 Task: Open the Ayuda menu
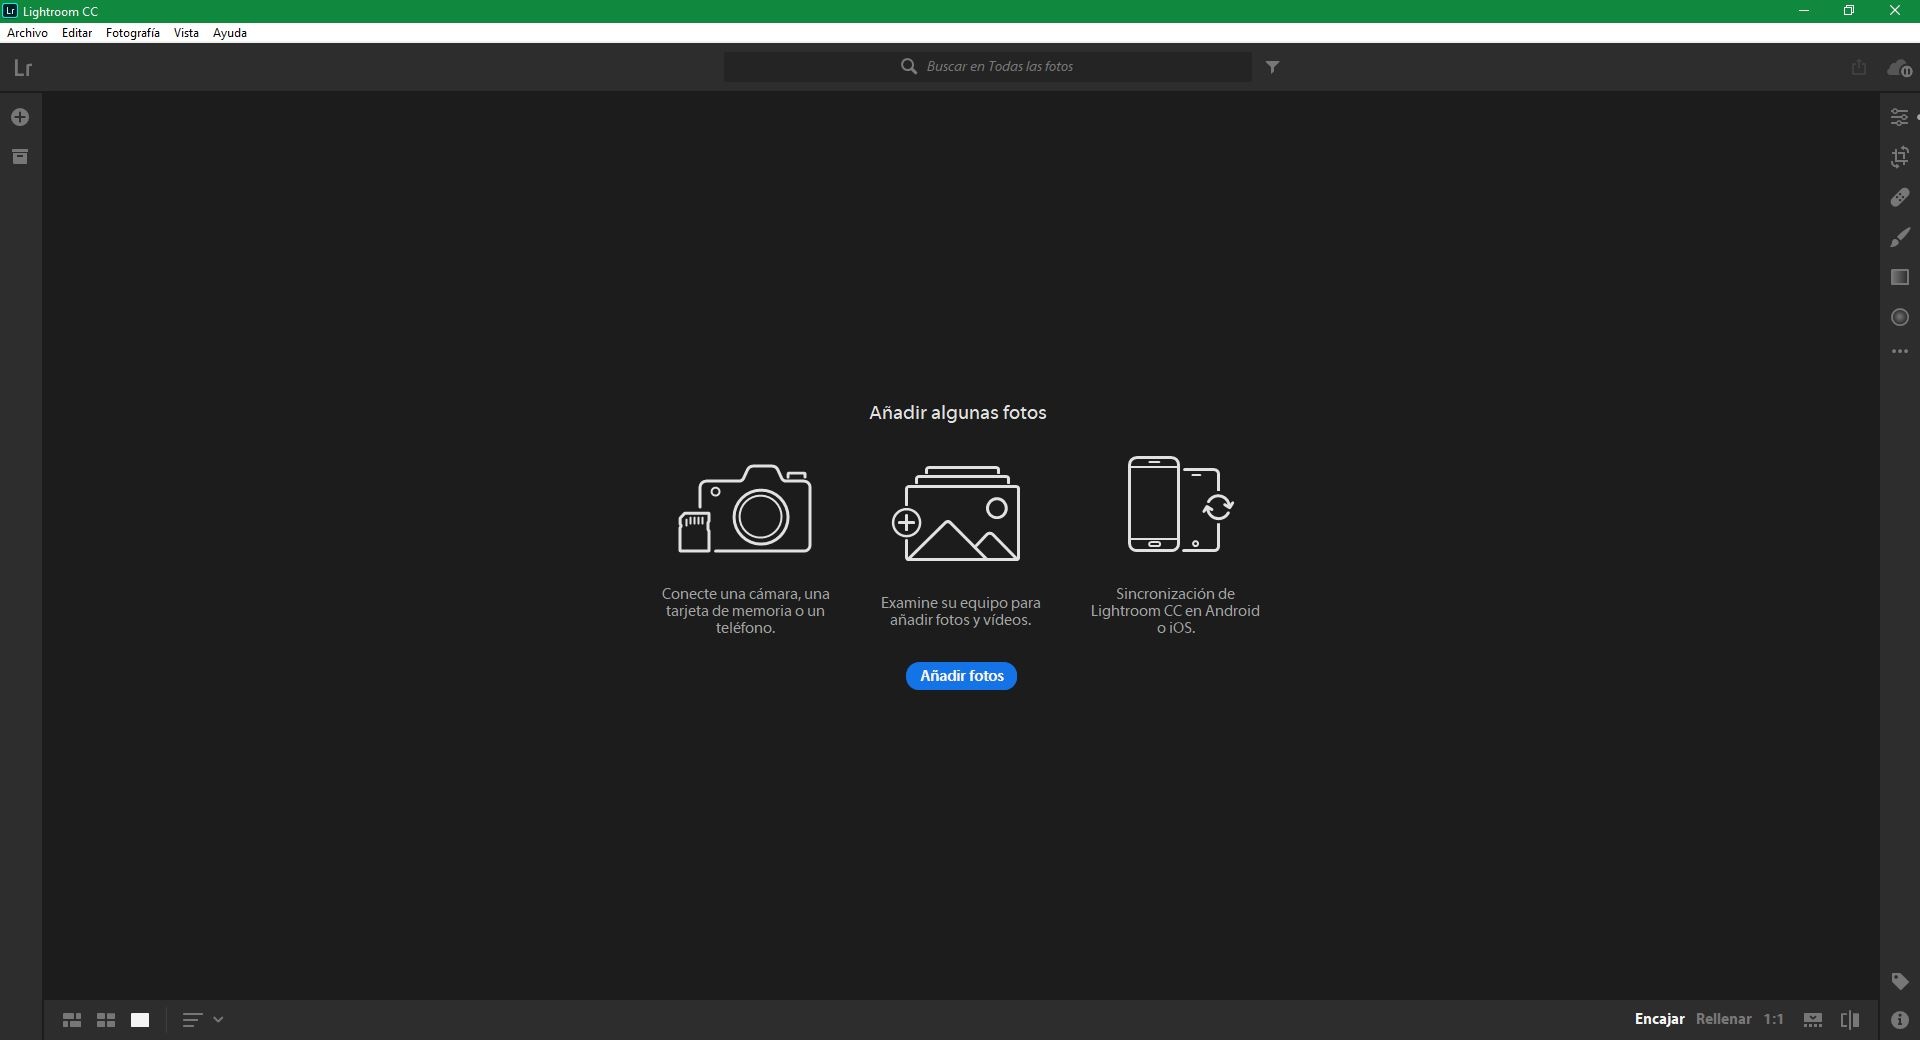(230, 33)
